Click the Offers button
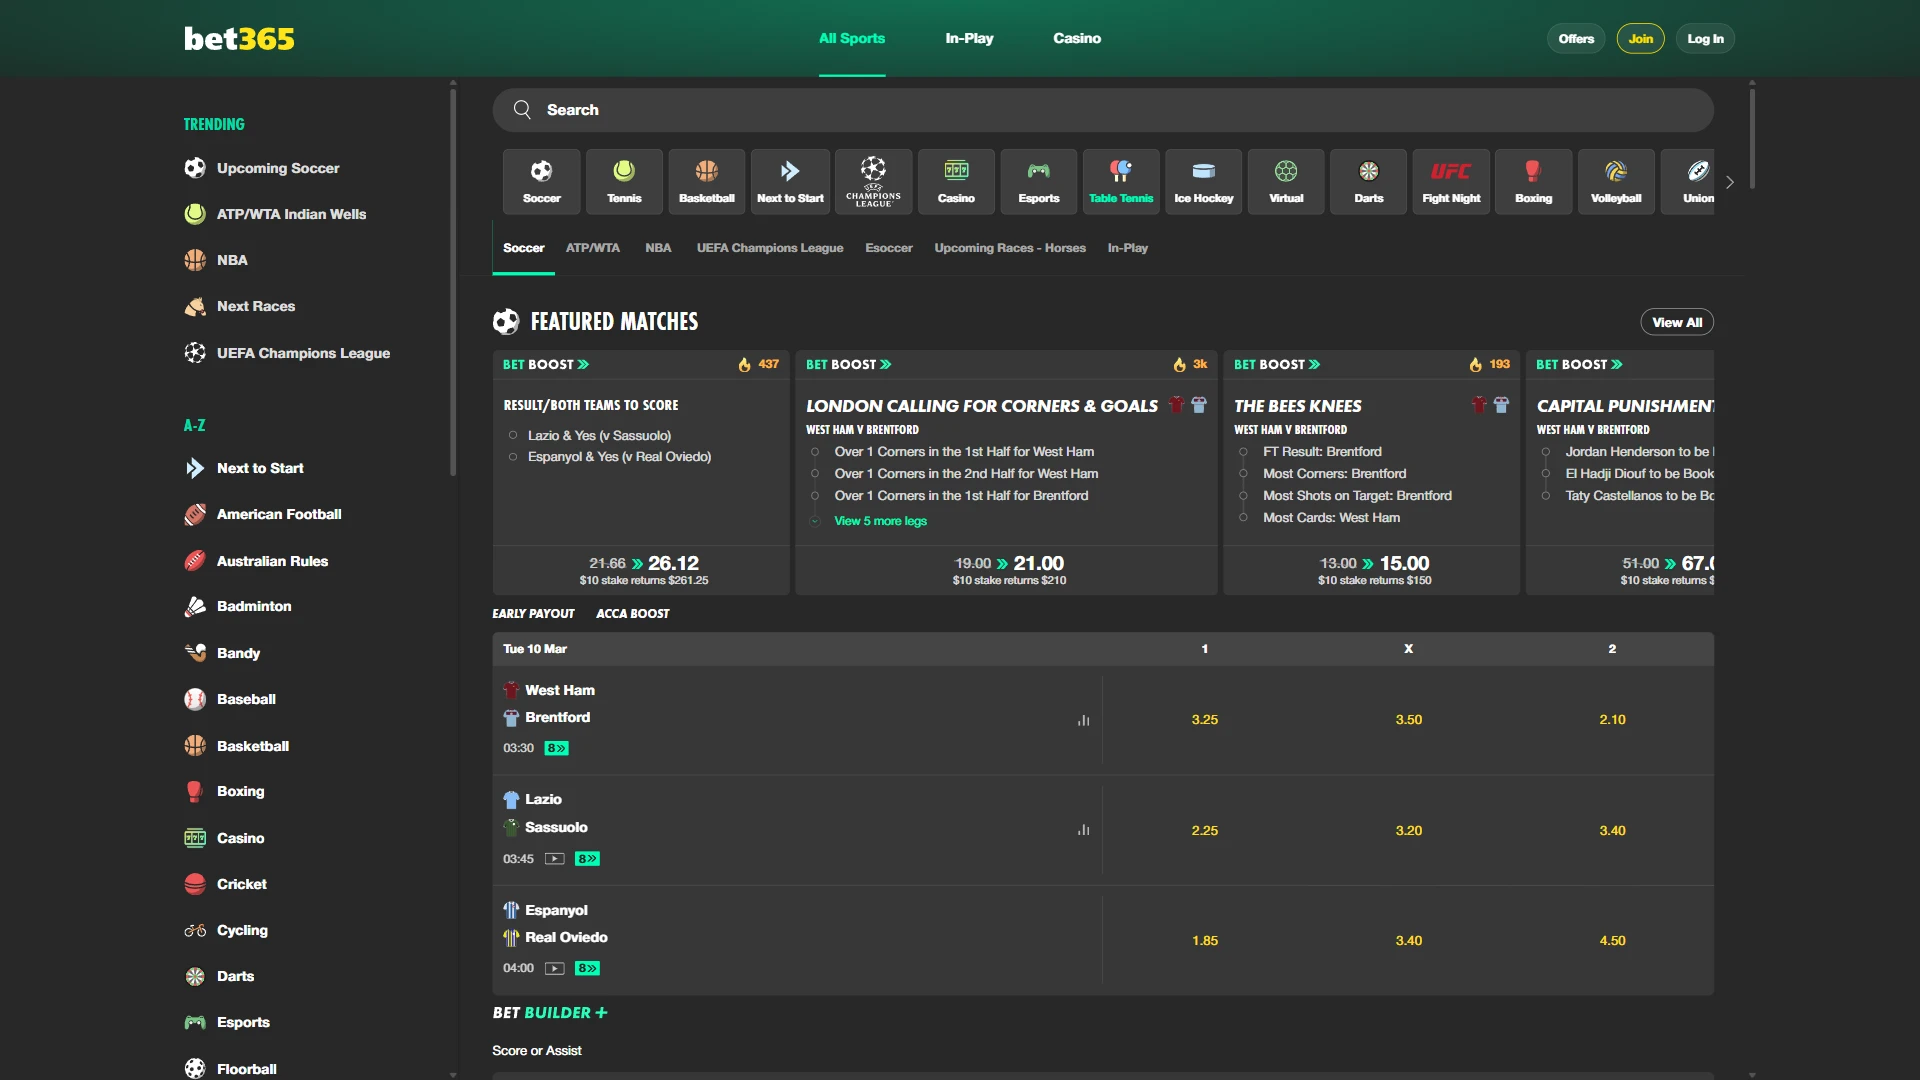The height and width of the screenshot is (1080, 1920). [x=1576, y=39]
